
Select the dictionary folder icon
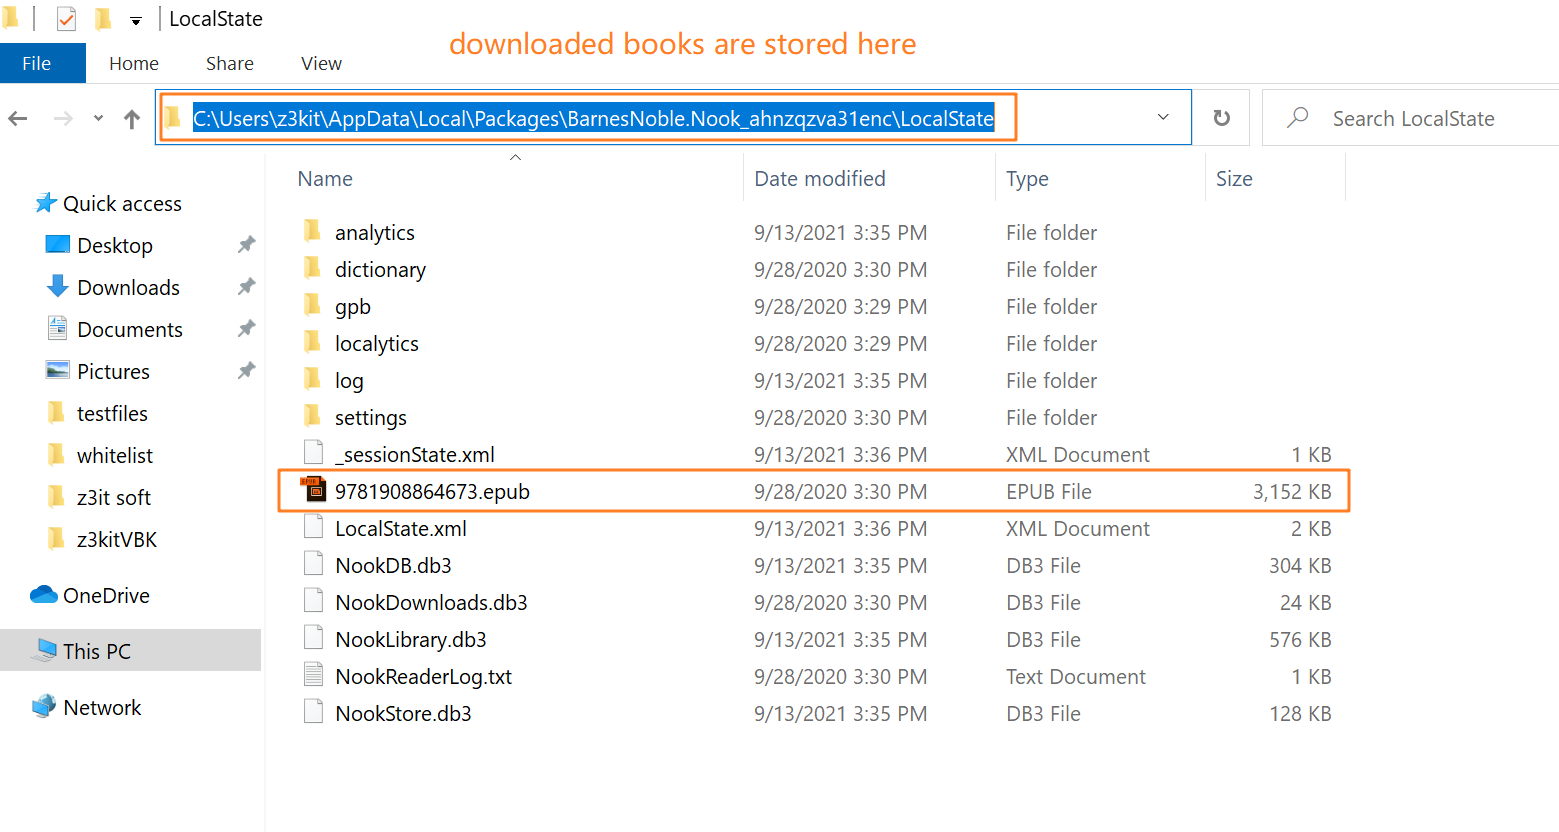click(312, 269)
